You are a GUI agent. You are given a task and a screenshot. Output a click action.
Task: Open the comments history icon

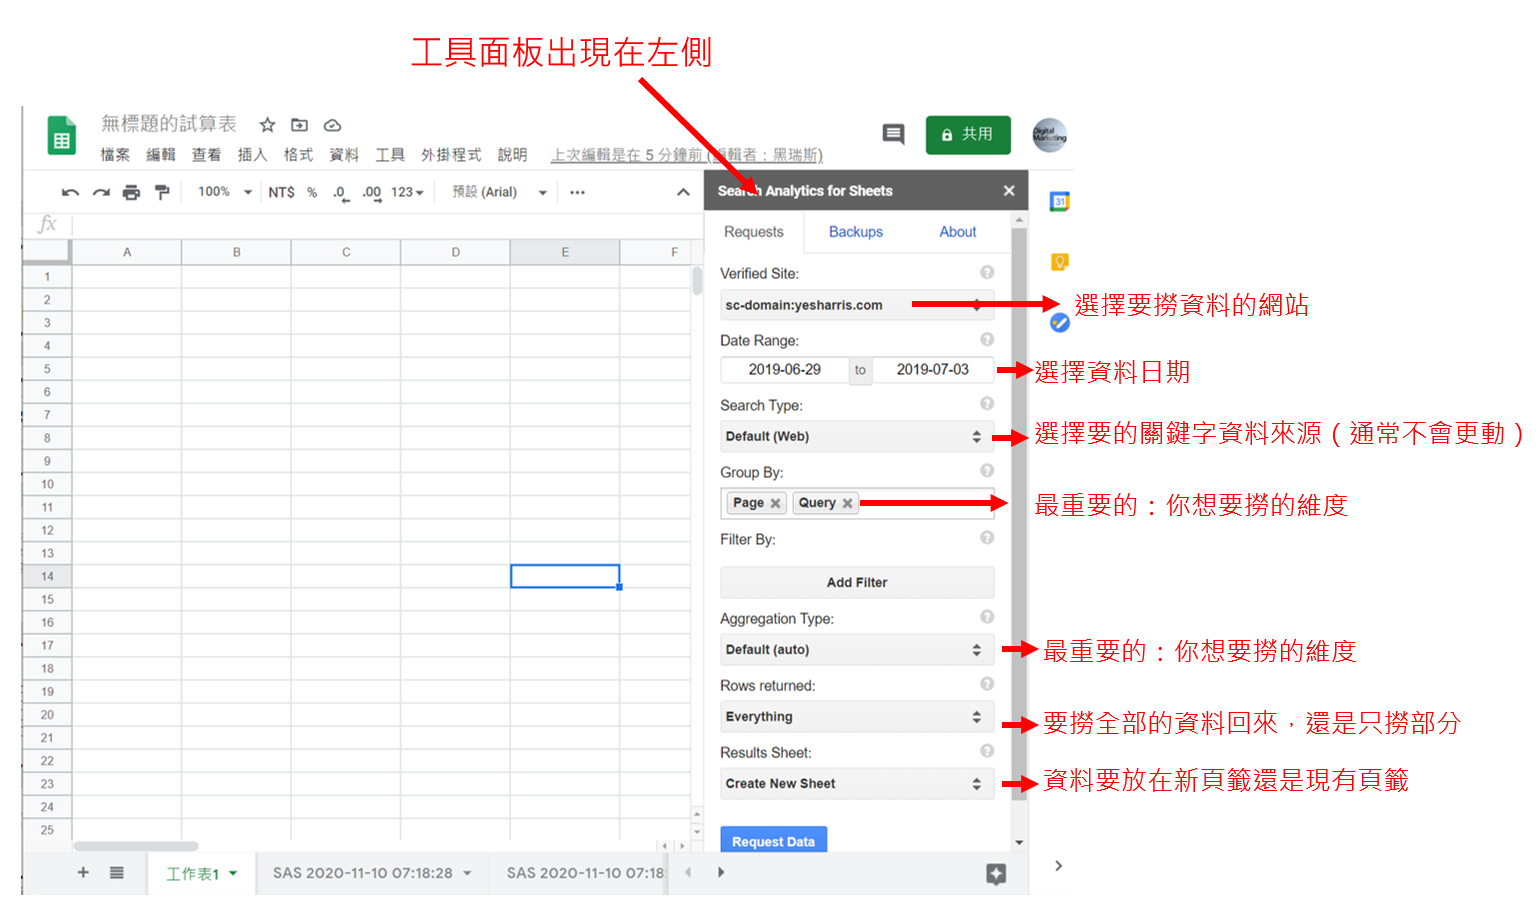pos(893,134)
